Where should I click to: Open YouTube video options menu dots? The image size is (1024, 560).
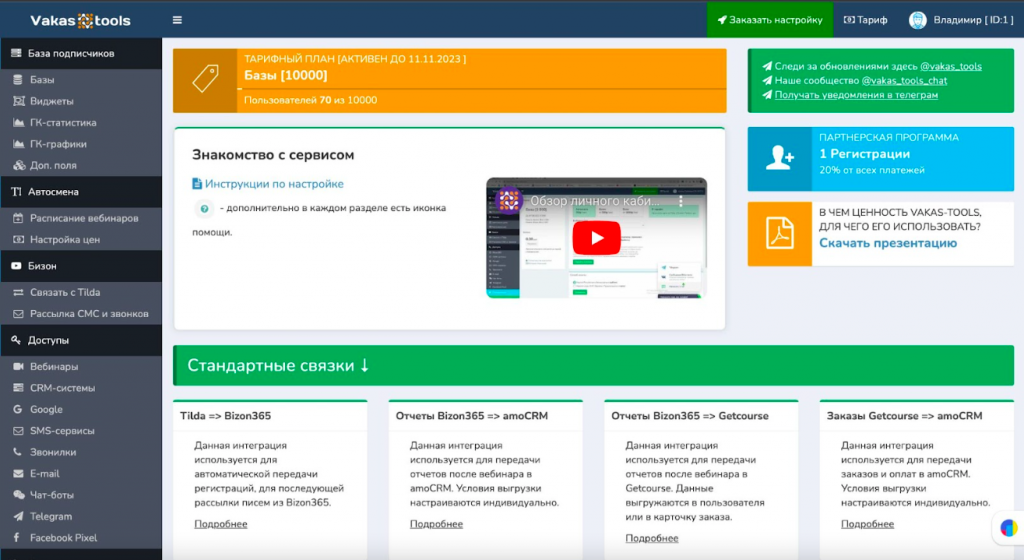click(680, 201)
